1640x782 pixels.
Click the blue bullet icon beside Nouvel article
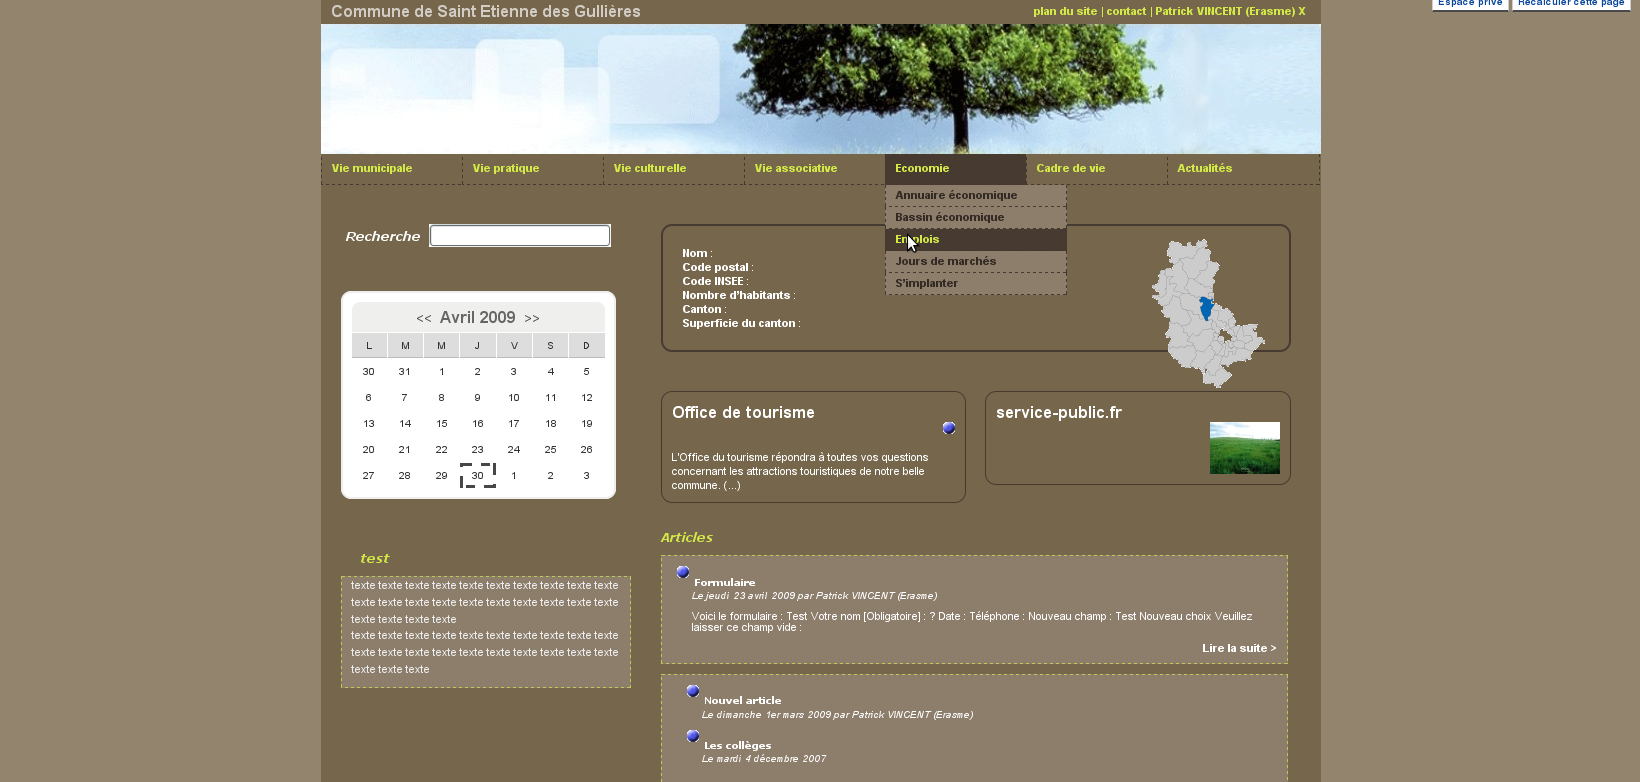point(693,691)
